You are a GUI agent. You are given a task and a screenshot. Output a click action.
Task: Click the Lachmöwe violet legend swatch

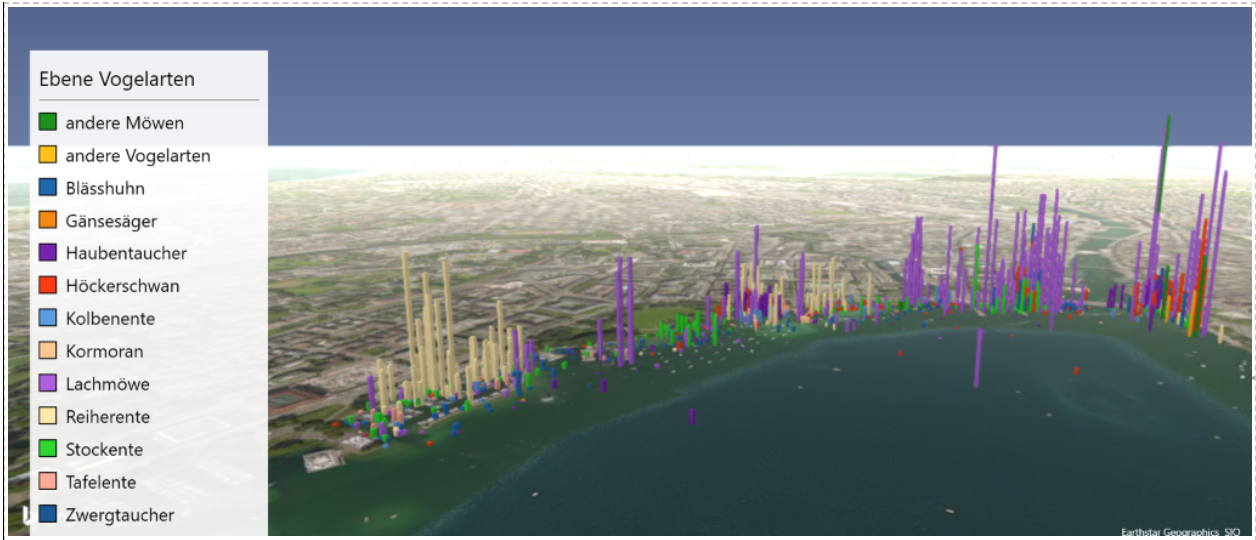coord(47,384)
